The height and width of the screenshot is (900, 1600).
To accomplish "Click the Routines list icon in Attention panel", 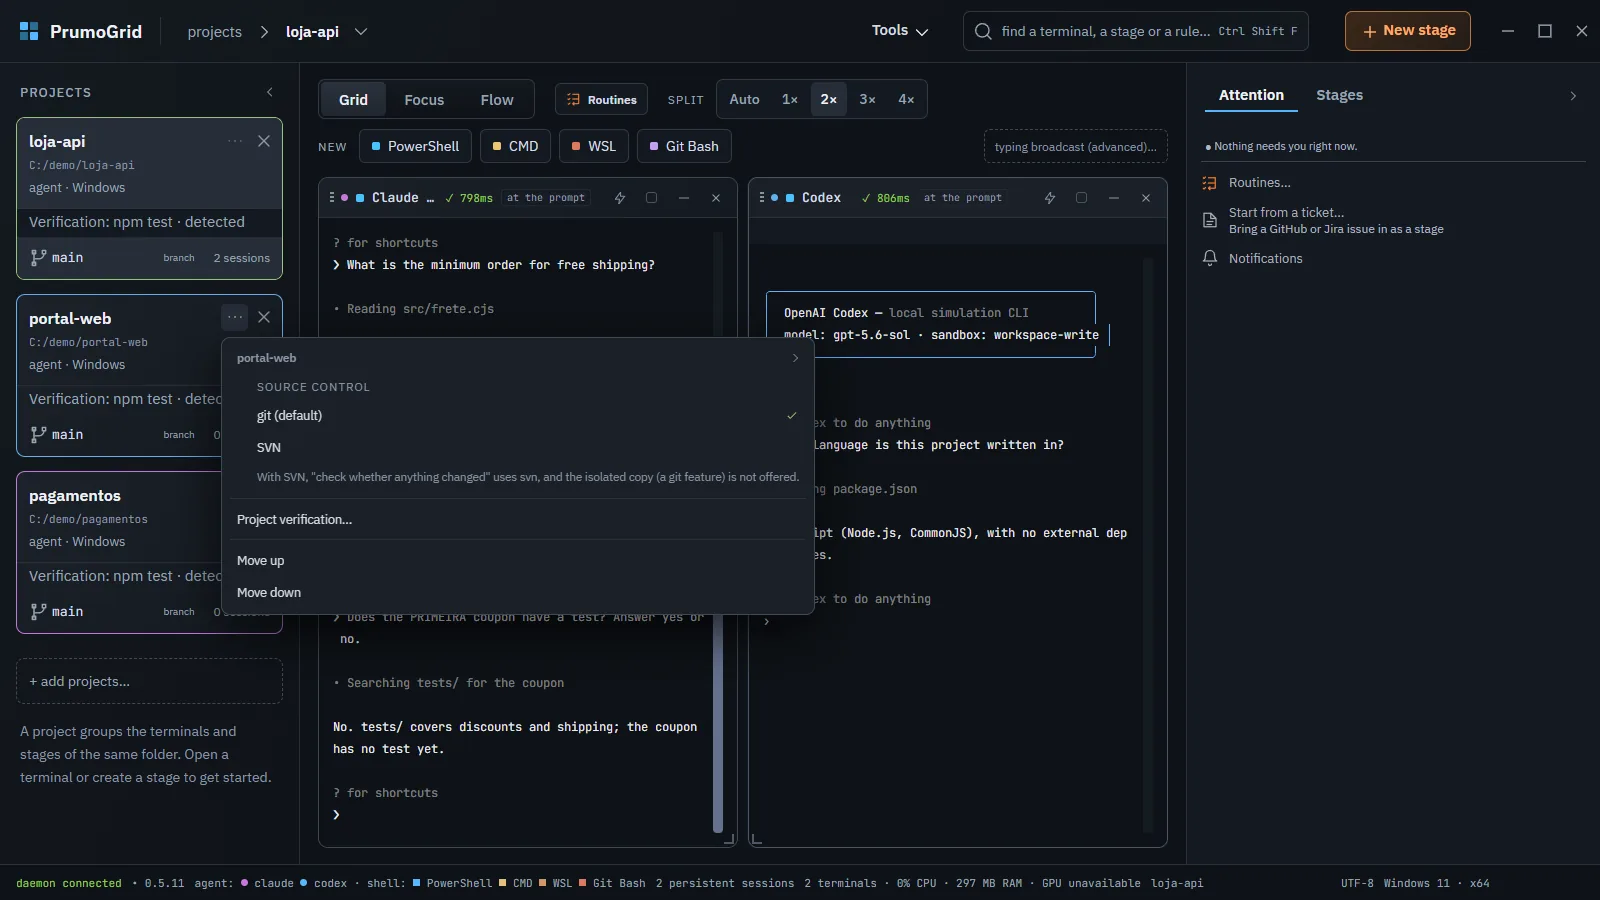I will [x=1210, y=183].
